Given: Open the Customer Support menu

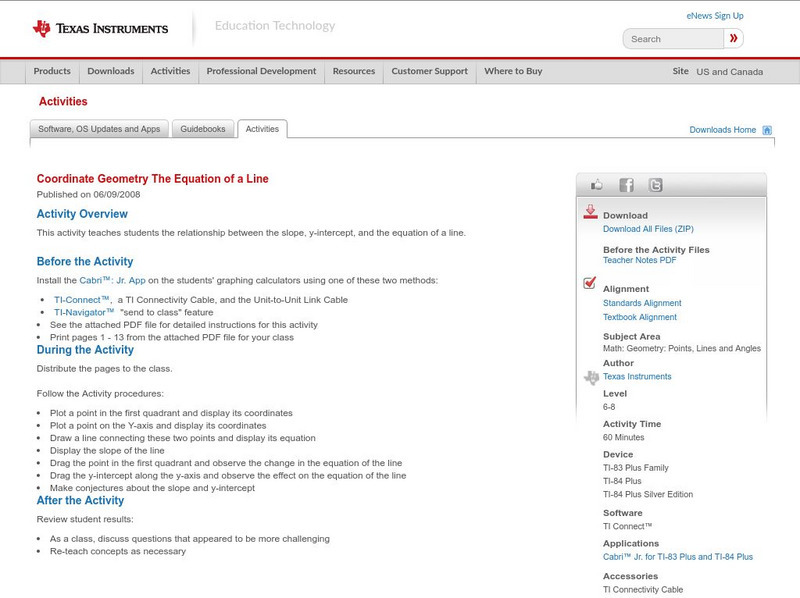Looking at the screenshot, I should (430, 71).
